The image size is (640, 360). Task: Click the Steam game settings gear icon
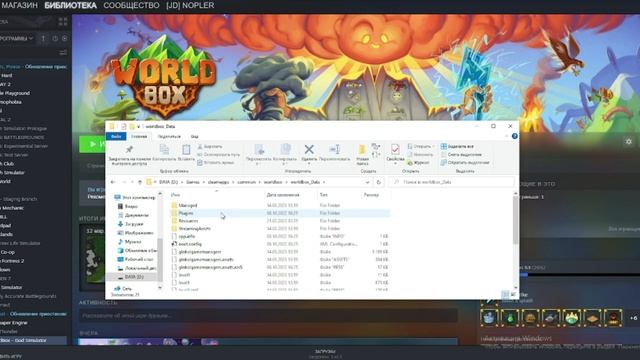click(x=629, y=141)
